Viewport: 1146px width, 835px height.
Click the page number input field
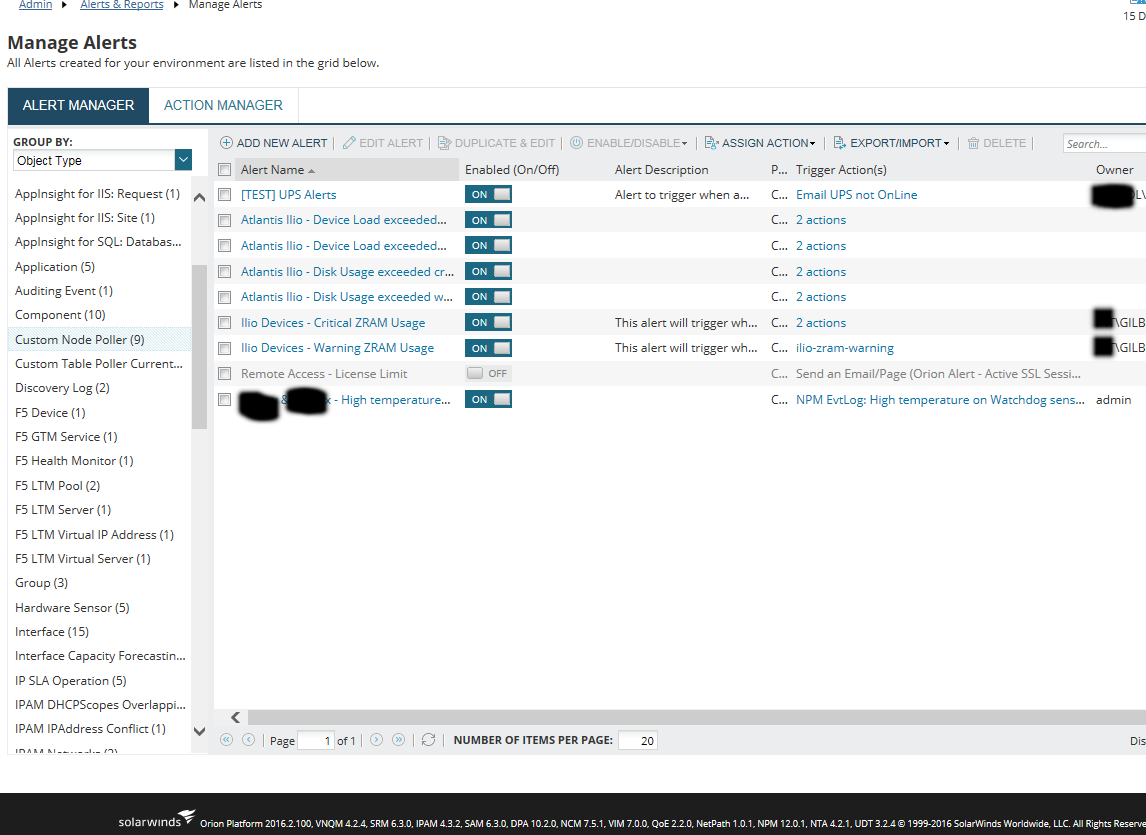tap(316, 740)
